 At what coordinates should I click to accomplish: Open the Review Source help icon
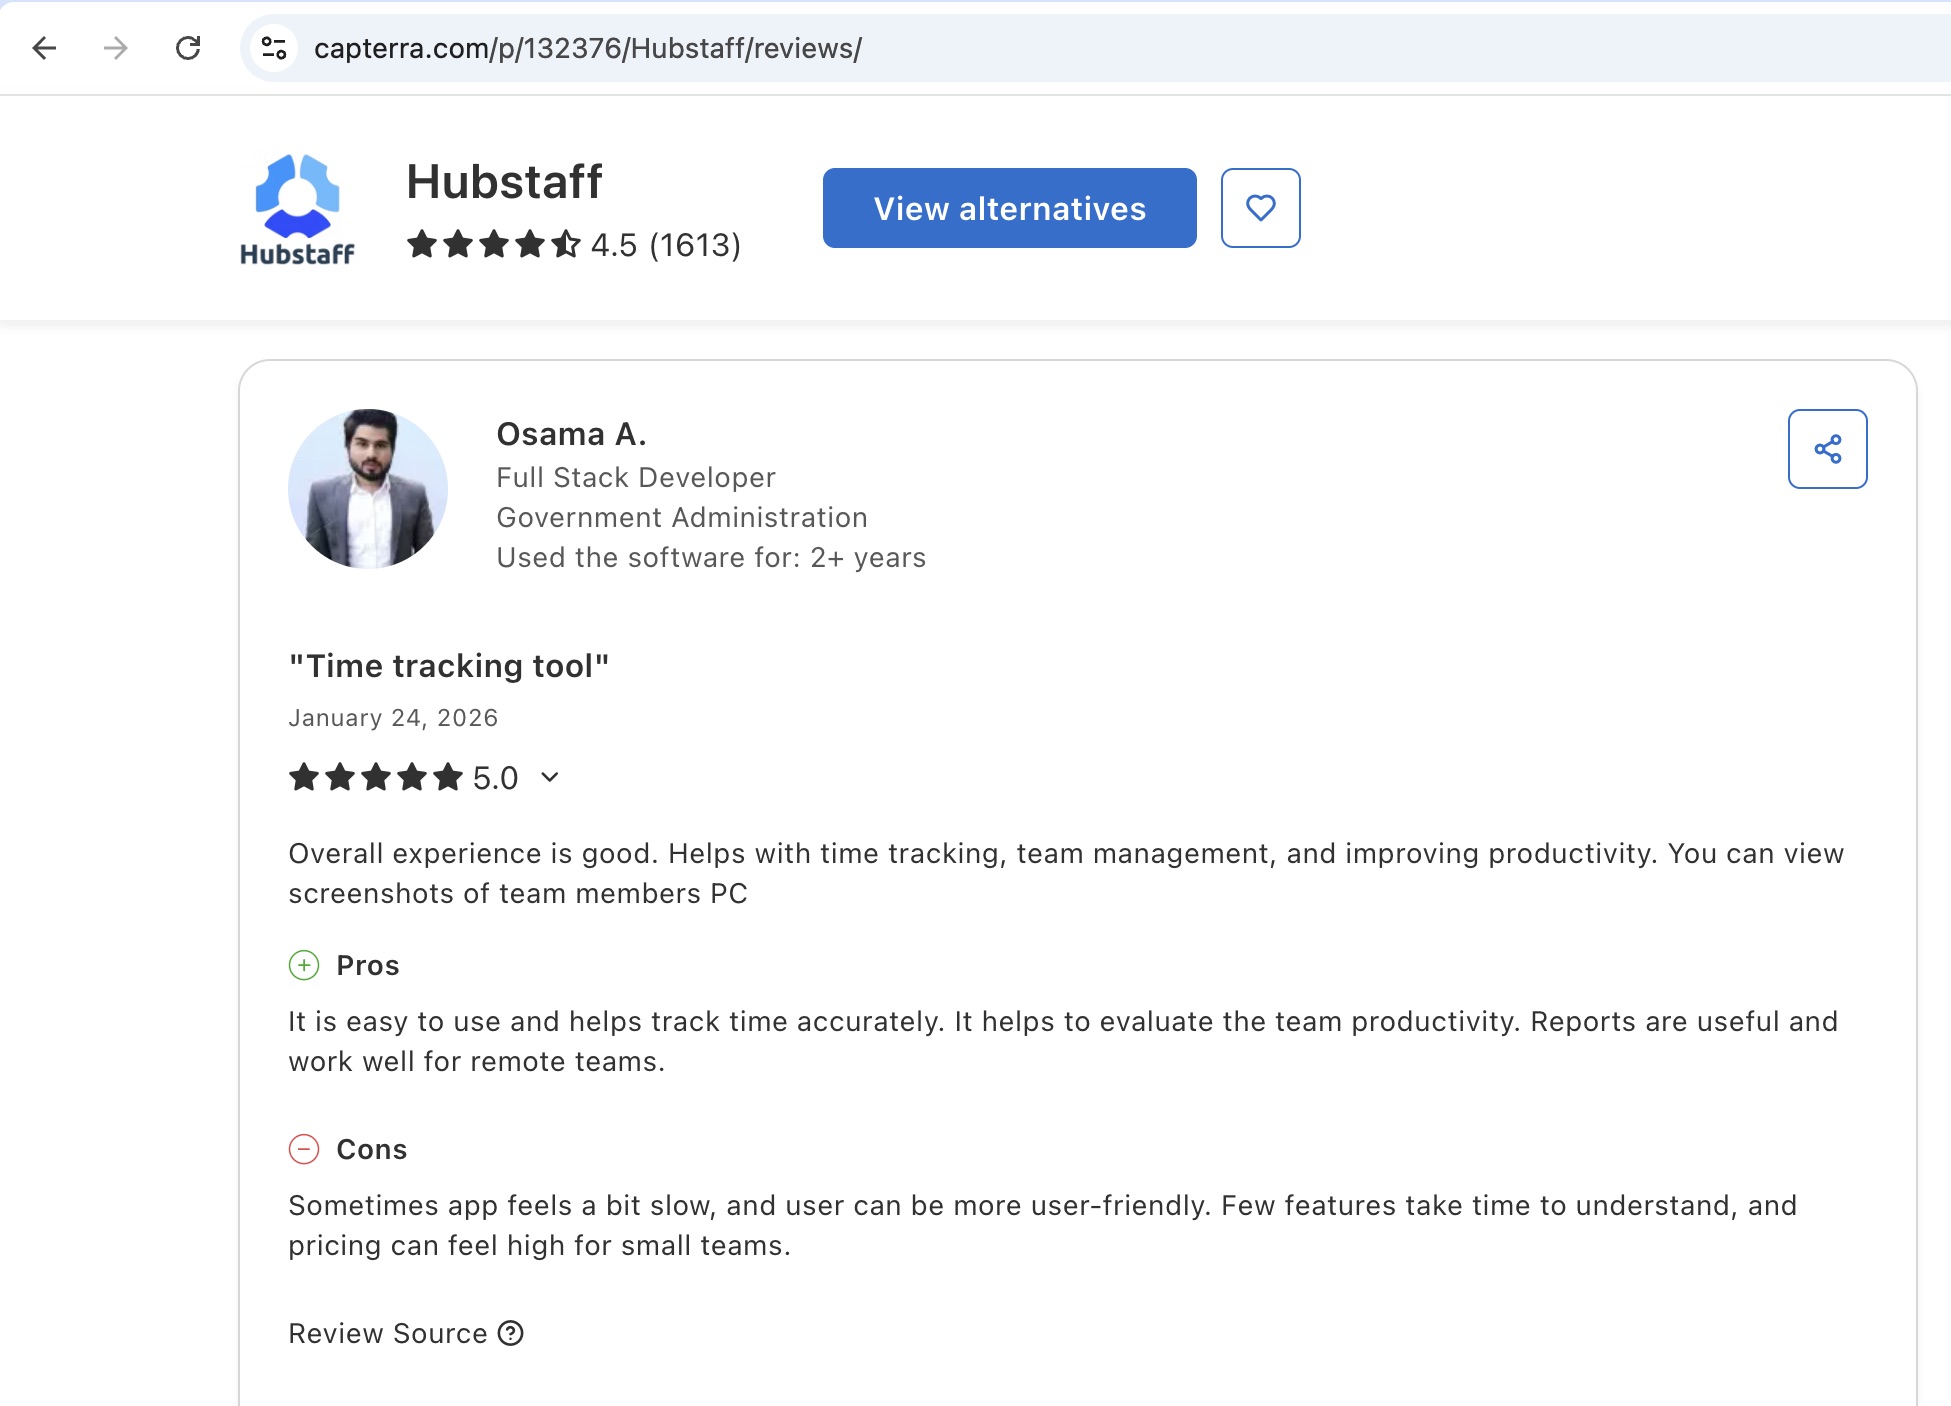(511, 1333)
